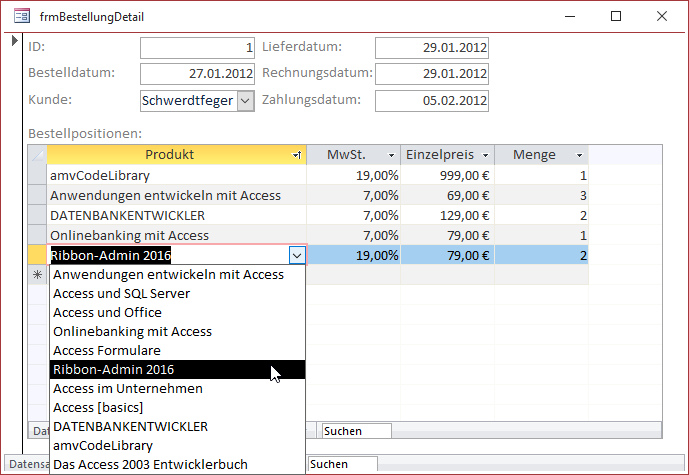
Task: Click the select-all corner of the subform datasheet
Action: click(37, 155)
